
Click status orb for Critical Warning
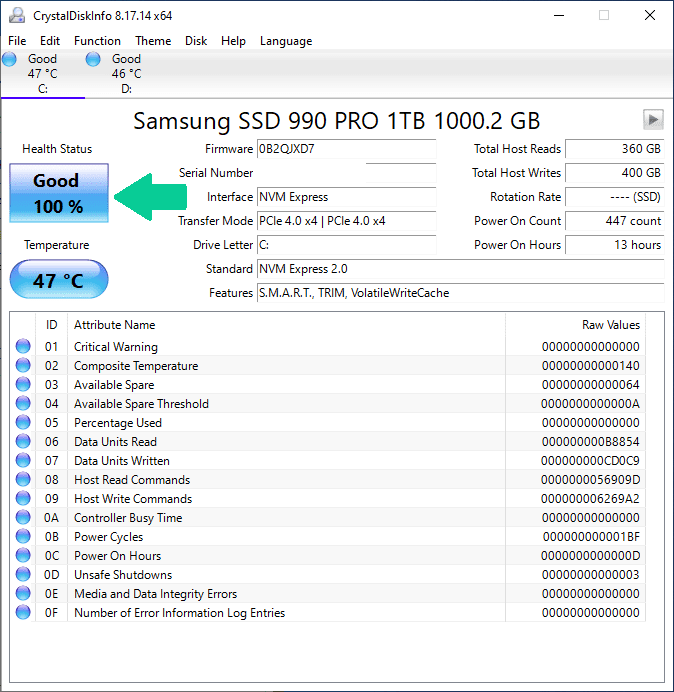[23, 346]
